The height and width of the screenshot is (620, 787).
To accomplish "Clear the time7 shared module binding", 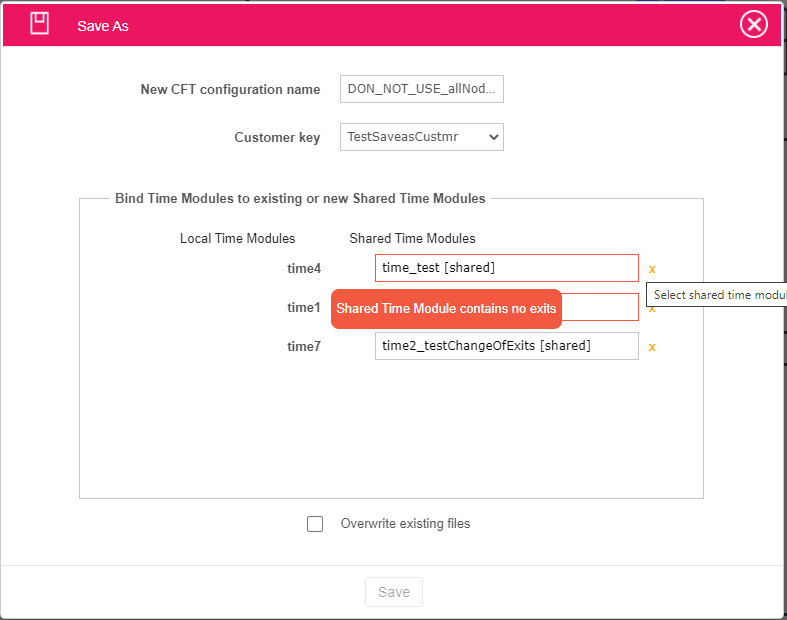I will point(652,347).
